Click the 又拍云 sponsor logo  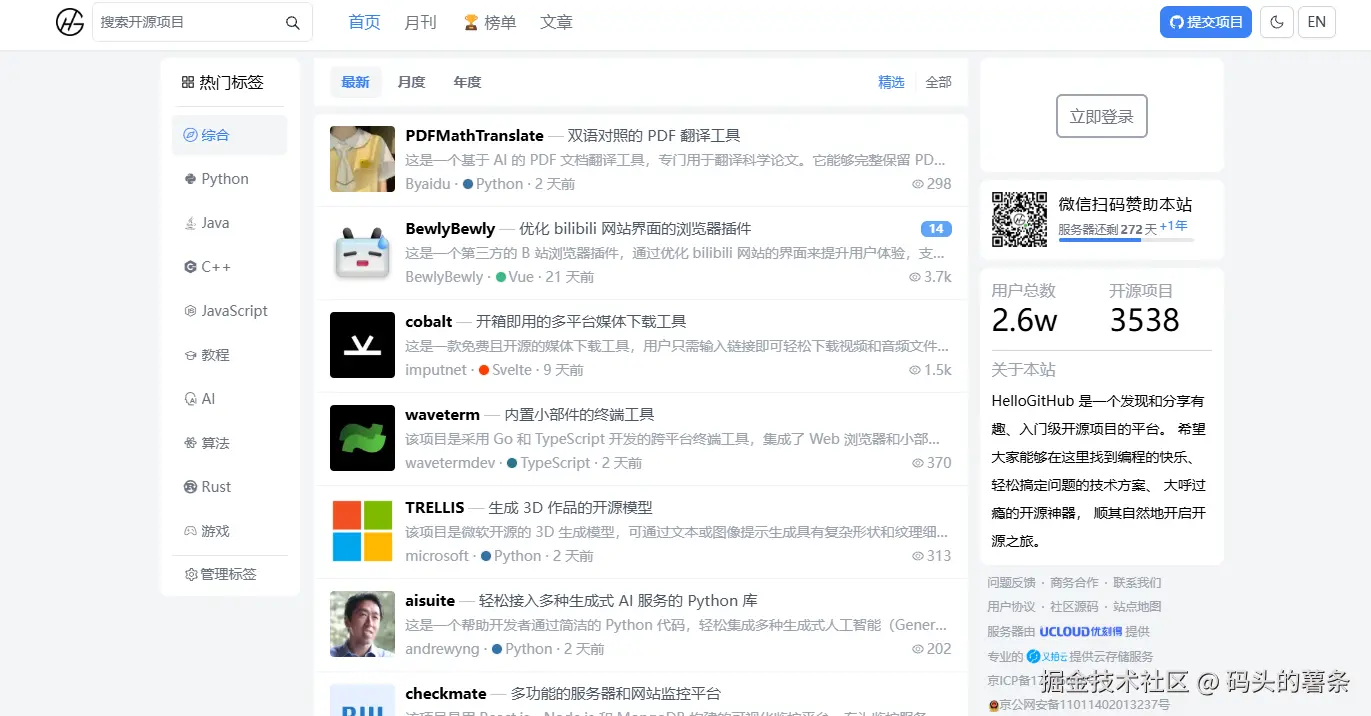pyautogui.click(x=1047, y=656)
